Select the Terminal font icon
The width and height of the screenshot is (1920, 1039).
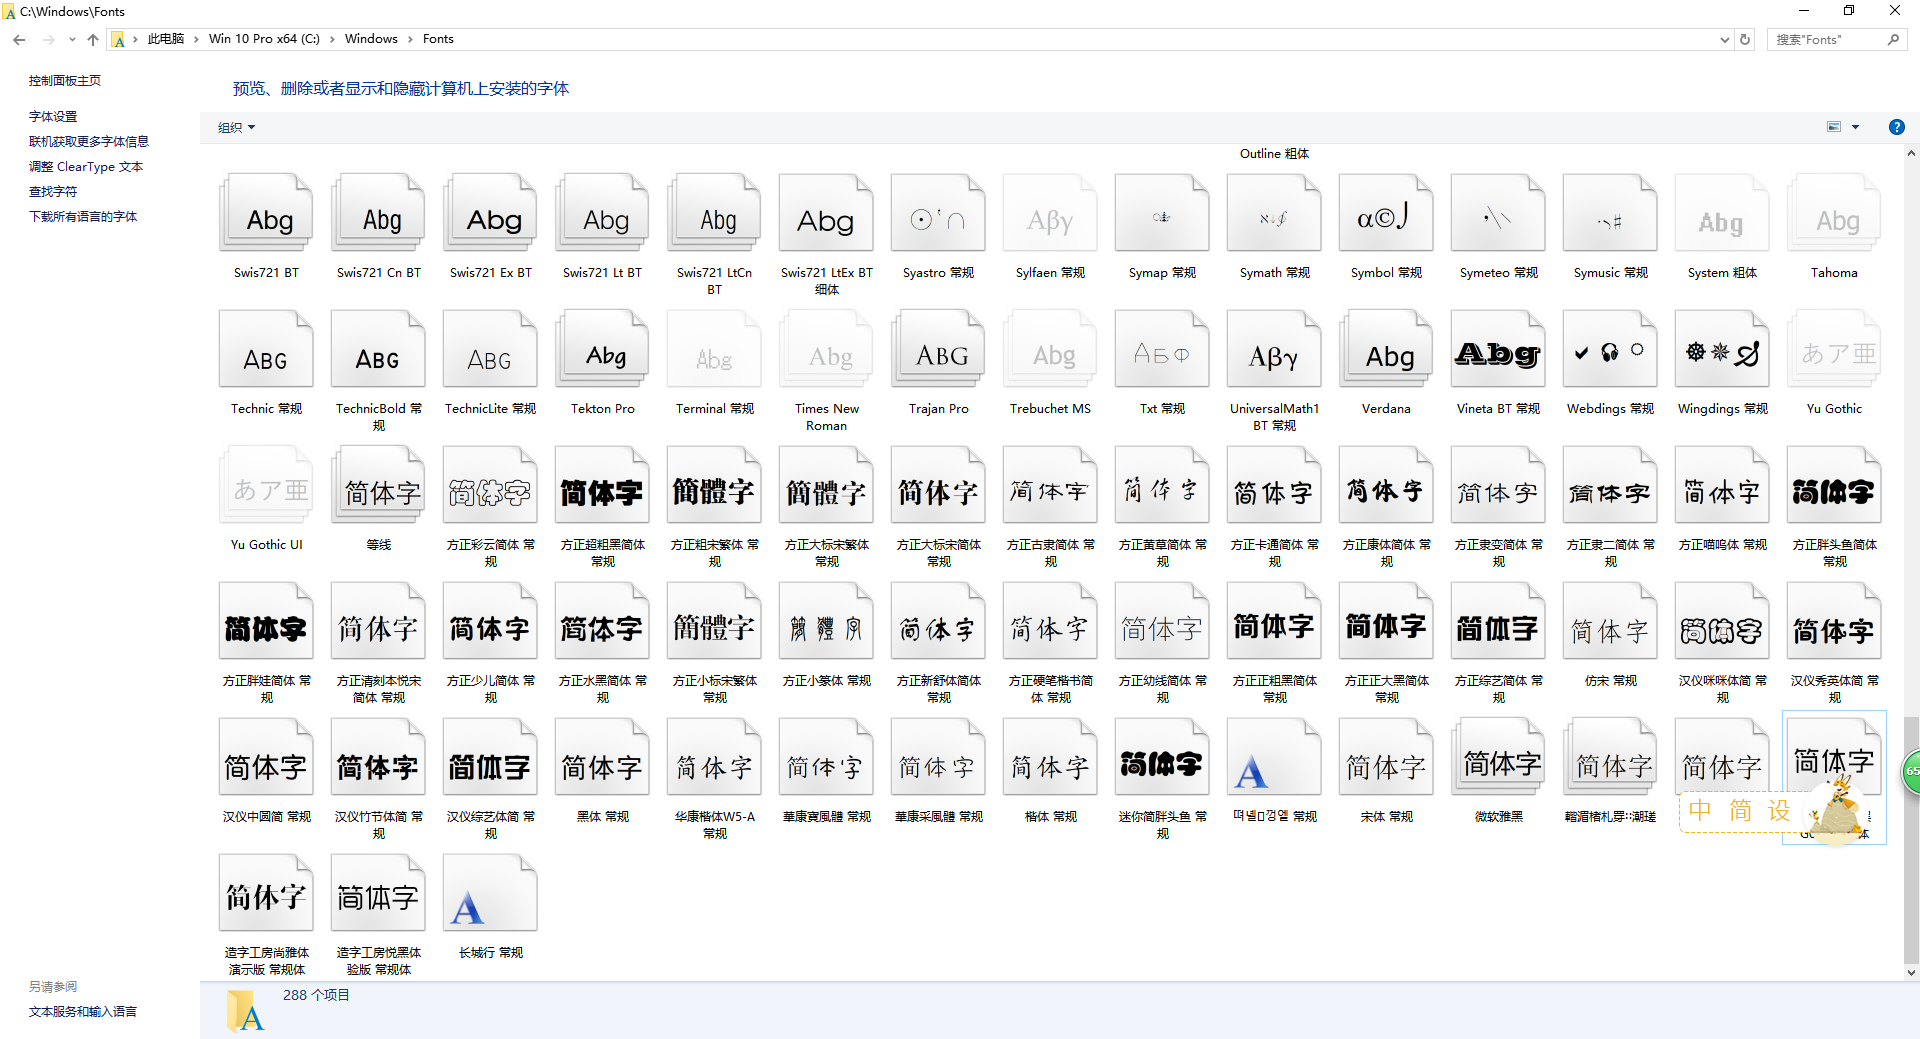(714, 350)
